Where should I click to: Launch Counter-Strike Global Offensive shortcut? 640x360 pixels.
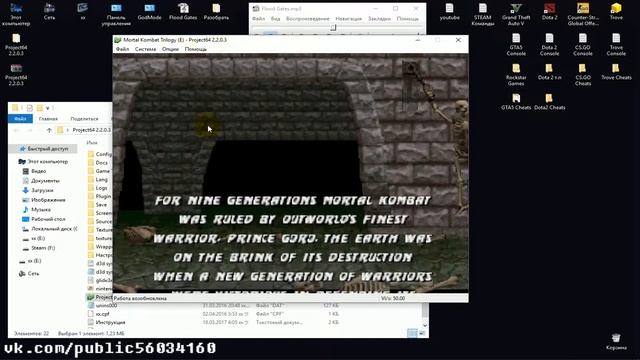tap(582, 14)
